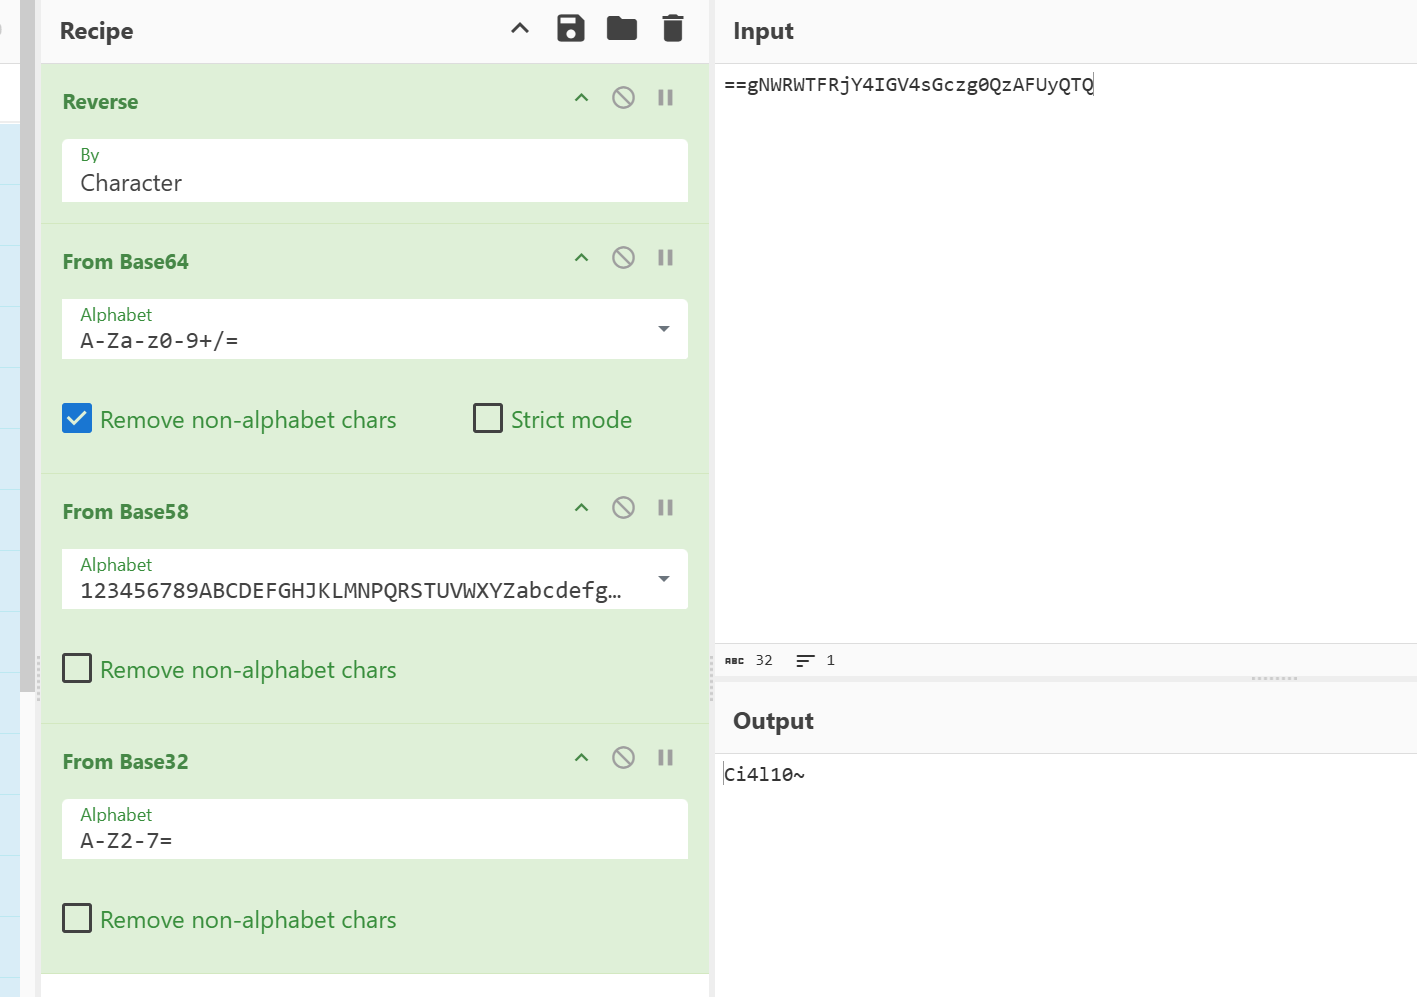Enable Strict mode checkbox
Viewport: 1417px width, 997px height.
(x=488, y=419)
